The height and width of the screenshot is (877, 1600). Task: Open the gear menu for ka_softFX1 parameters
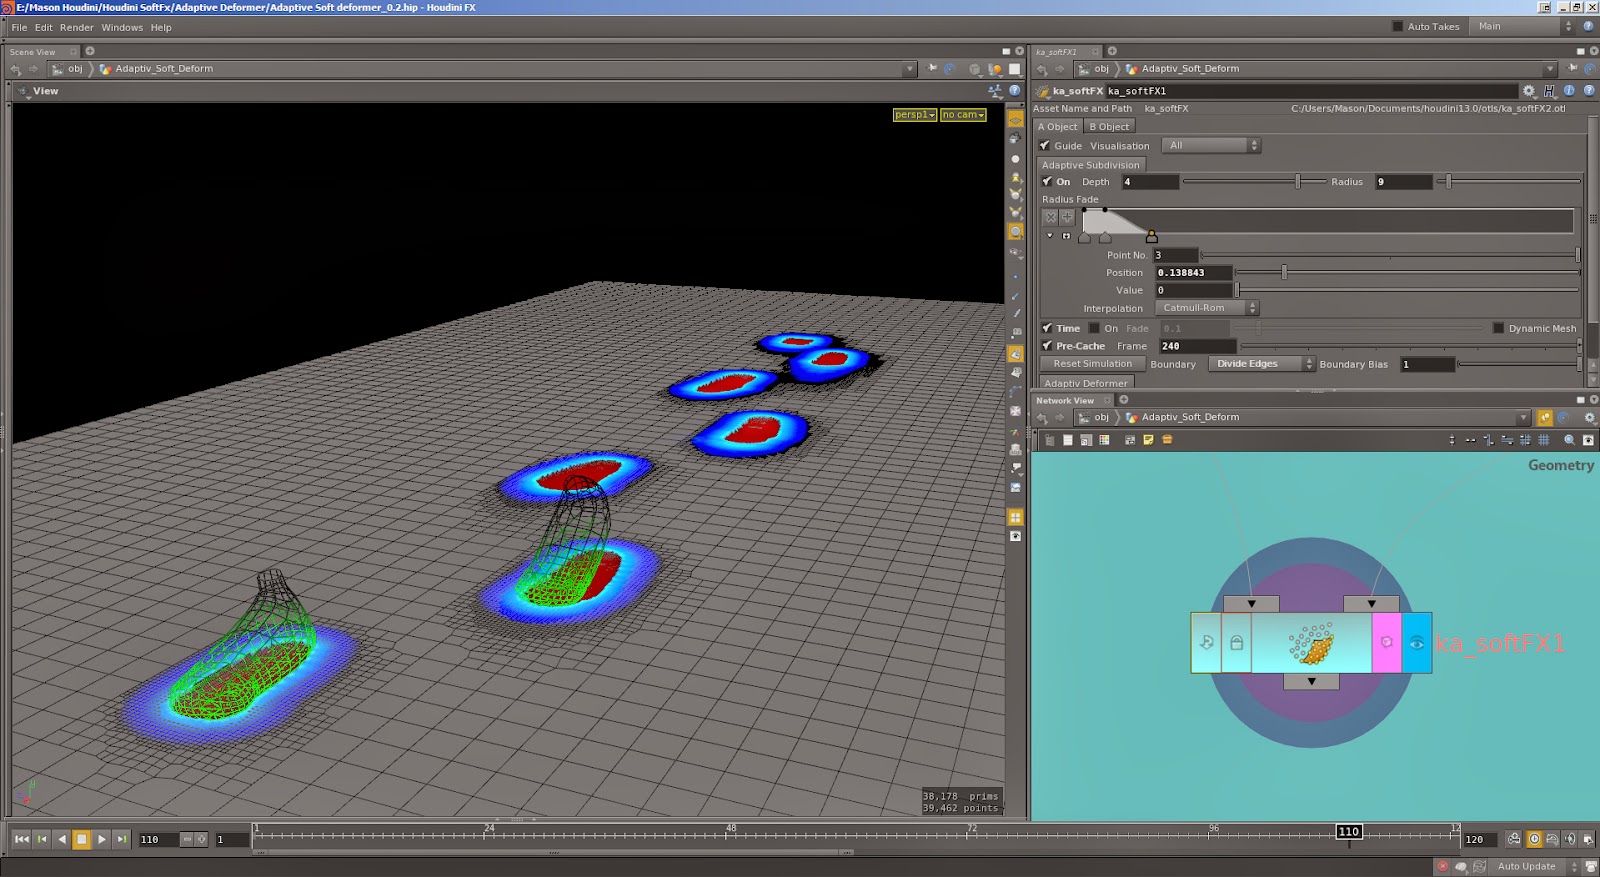click(1529, 91)
